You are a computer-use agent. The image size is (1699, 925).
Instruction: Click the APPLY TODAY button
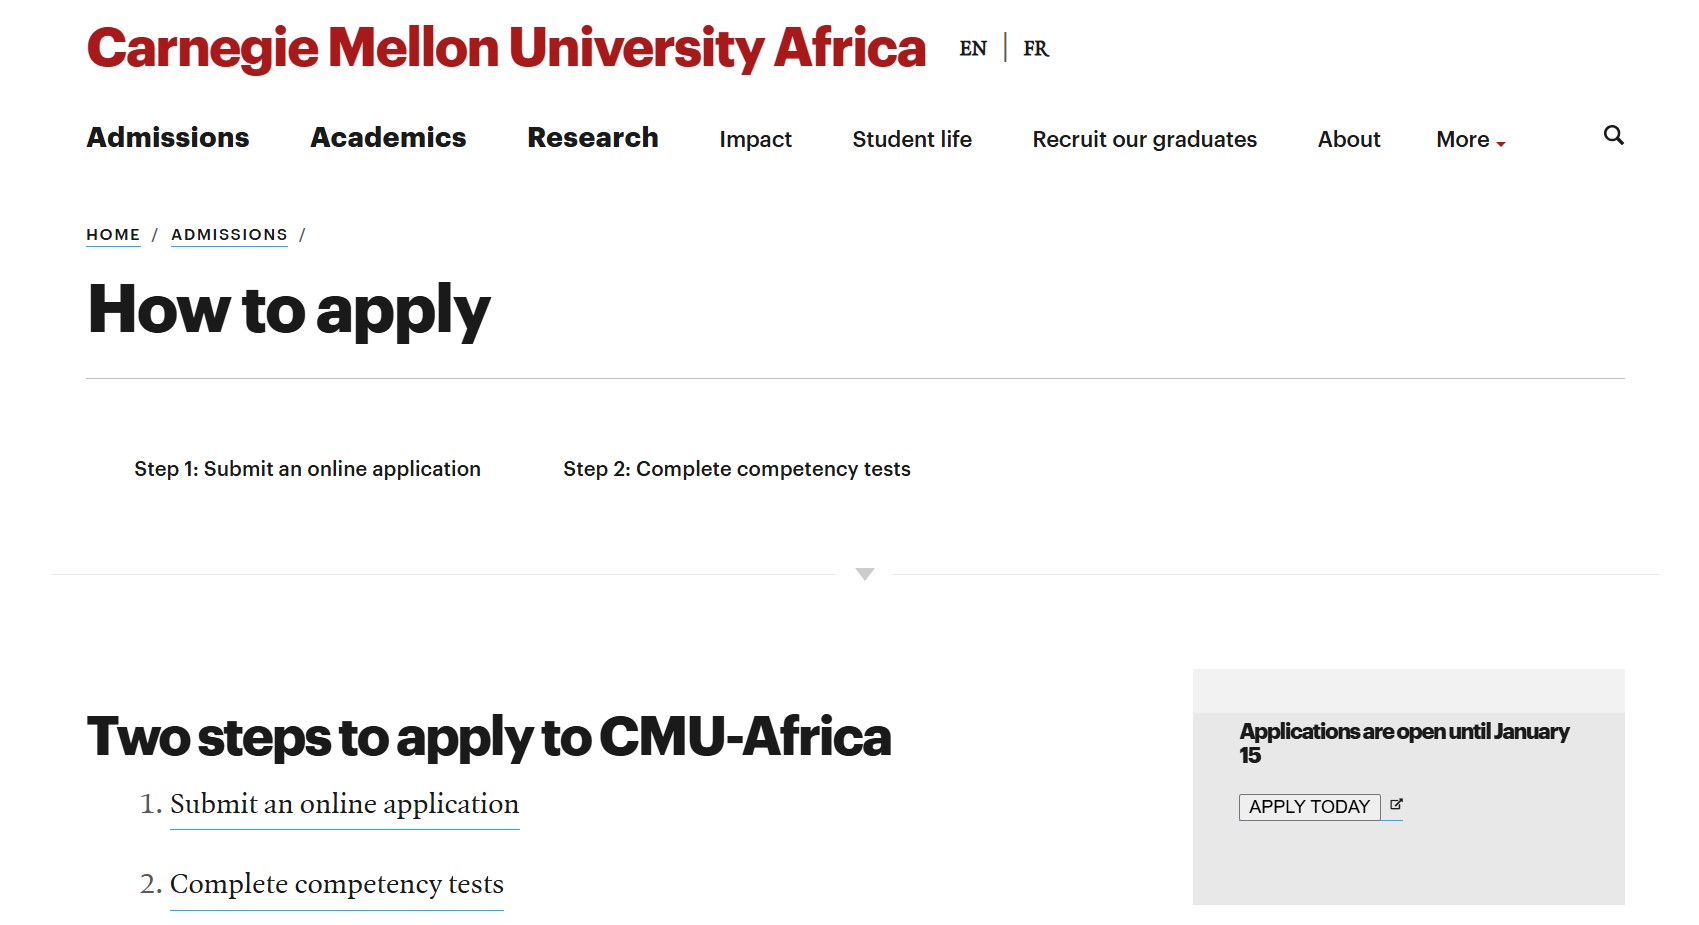[x=1309, y=806]
